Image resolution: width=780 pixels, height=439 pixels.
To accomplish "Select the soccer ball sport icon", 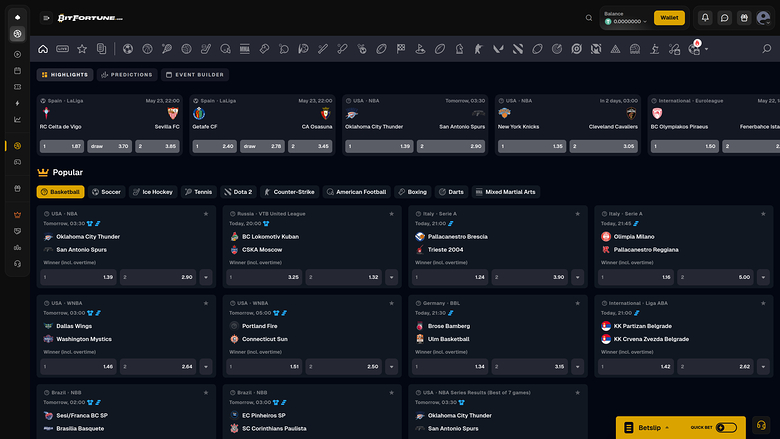I will pyautogui.click(x=128, y=49).
